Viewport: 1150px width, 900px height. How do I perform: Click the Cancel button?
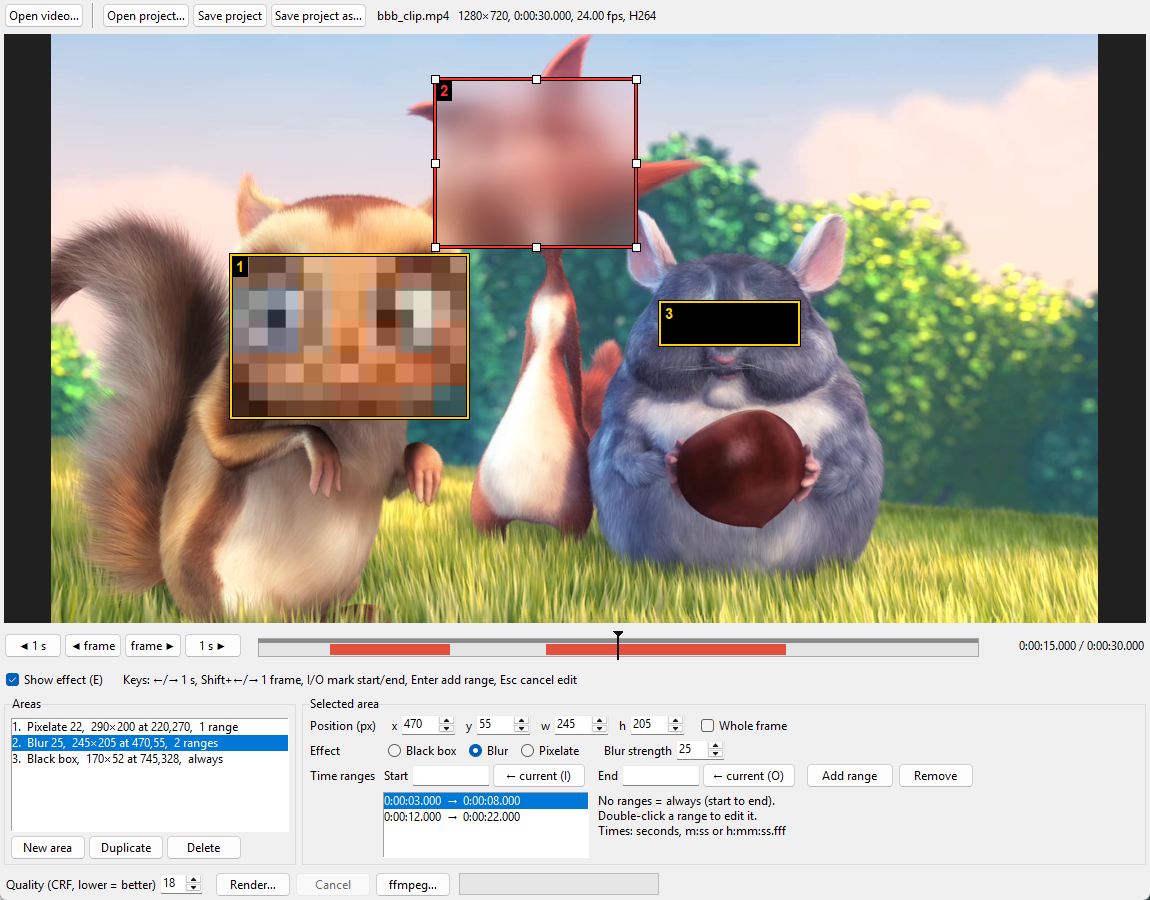(333, 885)
